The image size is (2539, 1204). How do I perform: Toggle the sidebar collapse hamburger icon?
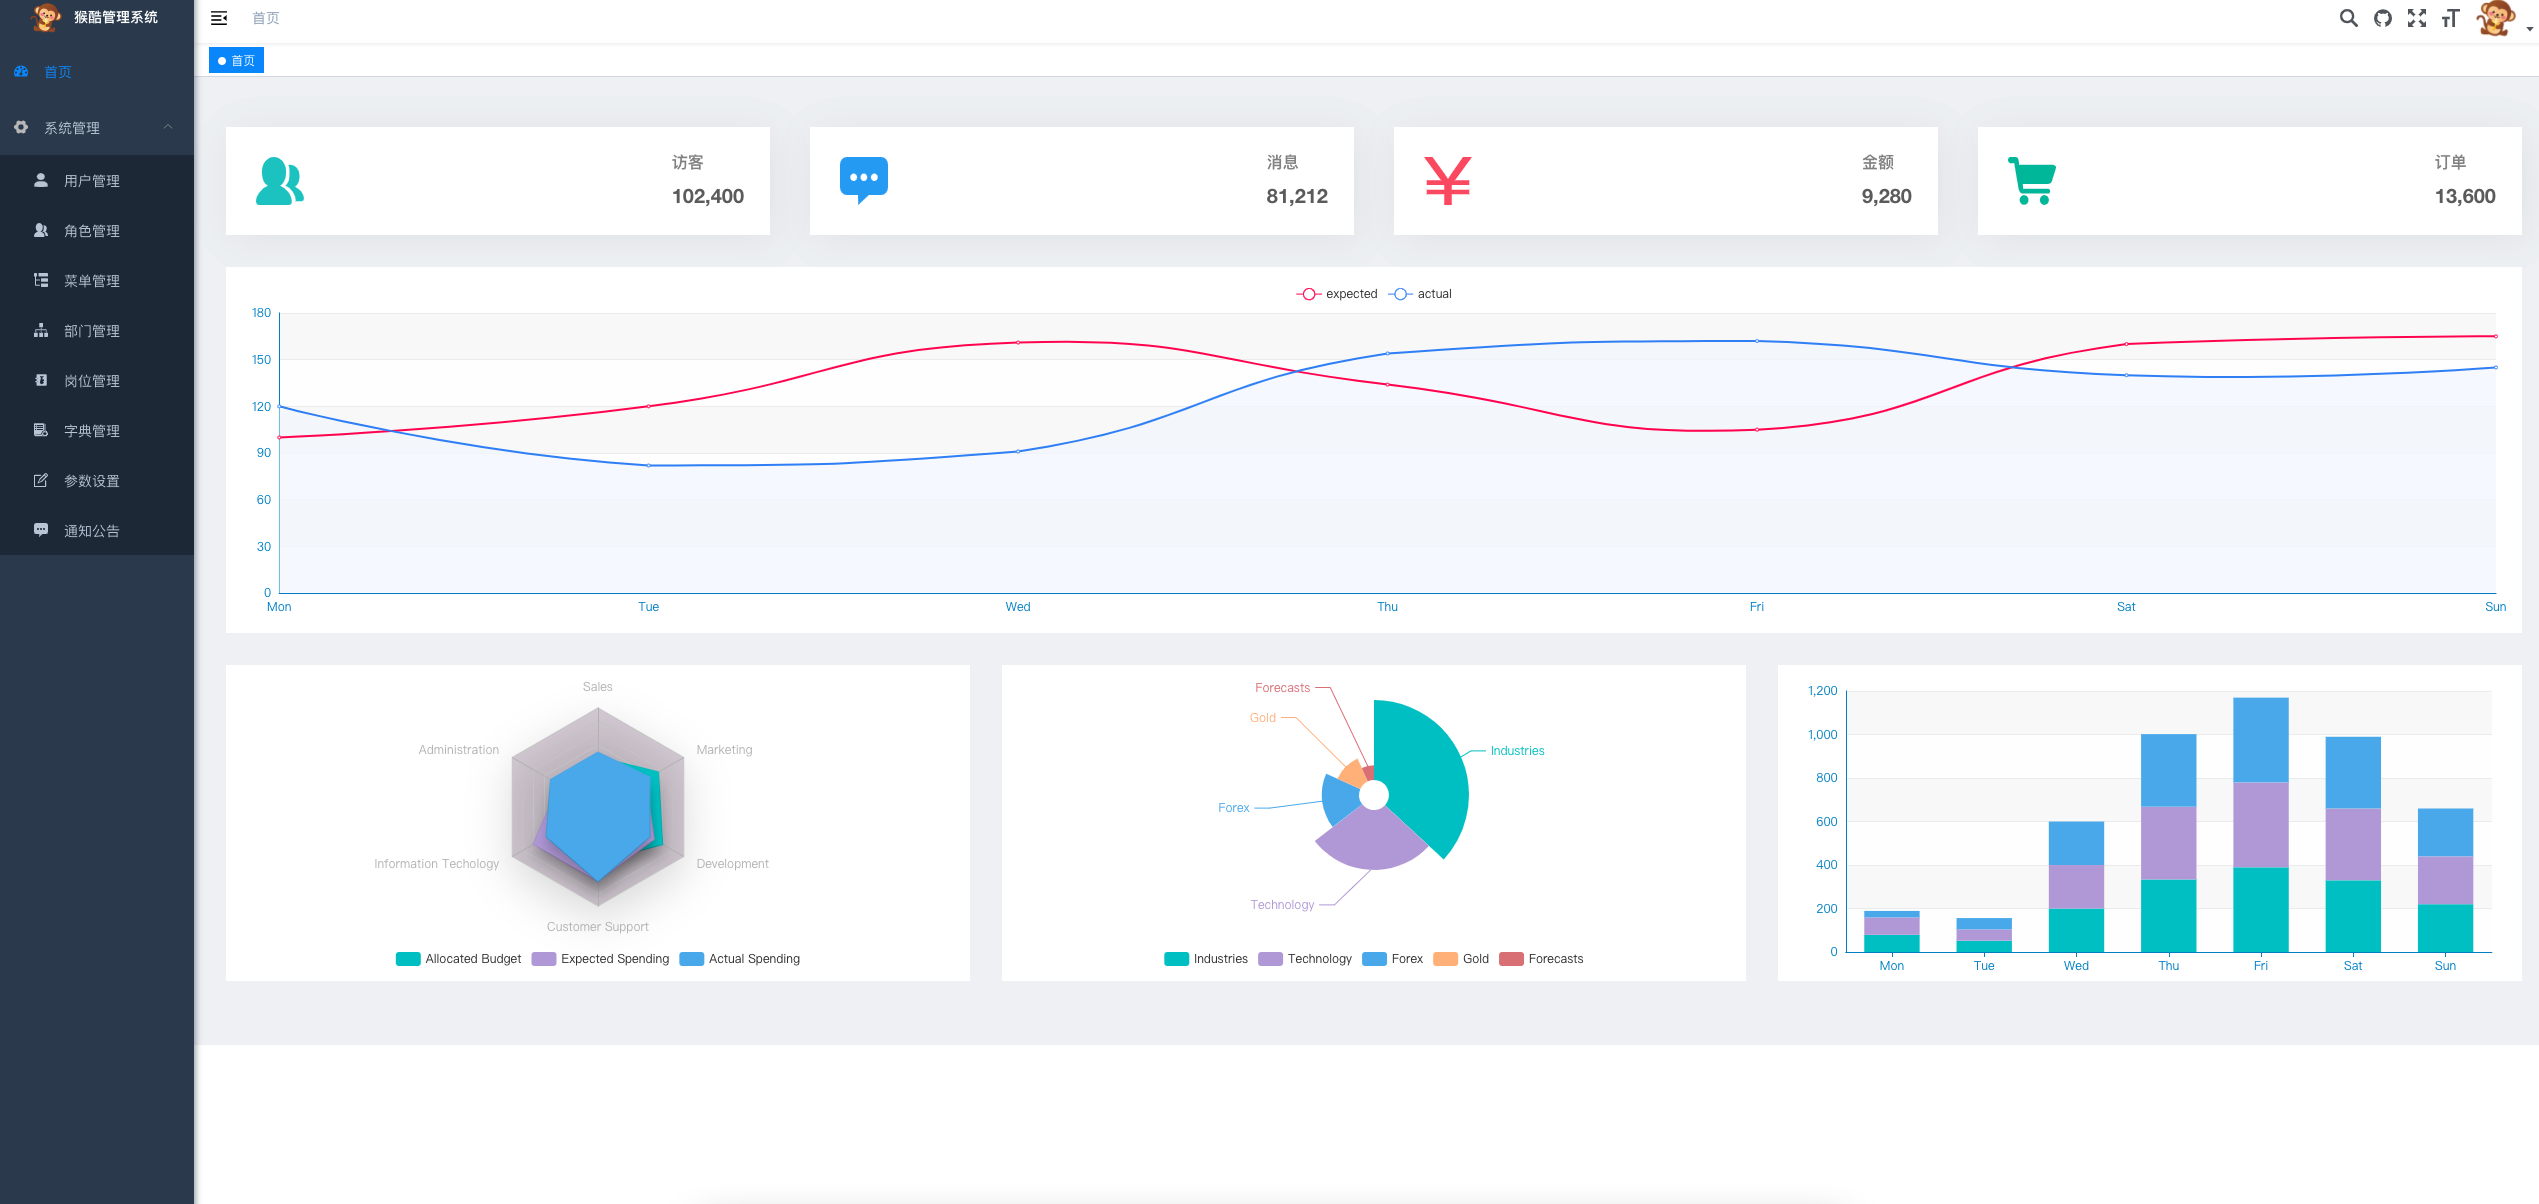(219, 18)
